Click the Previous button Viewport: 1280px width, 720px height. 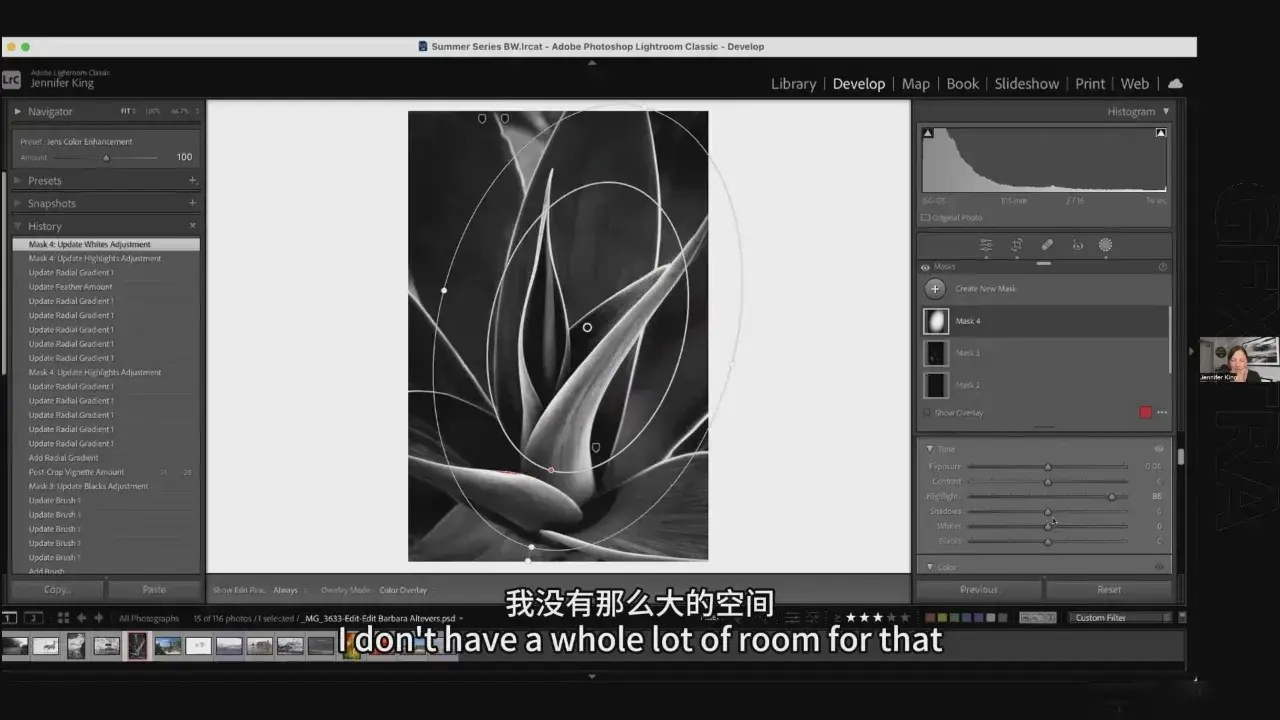point(979,590)
